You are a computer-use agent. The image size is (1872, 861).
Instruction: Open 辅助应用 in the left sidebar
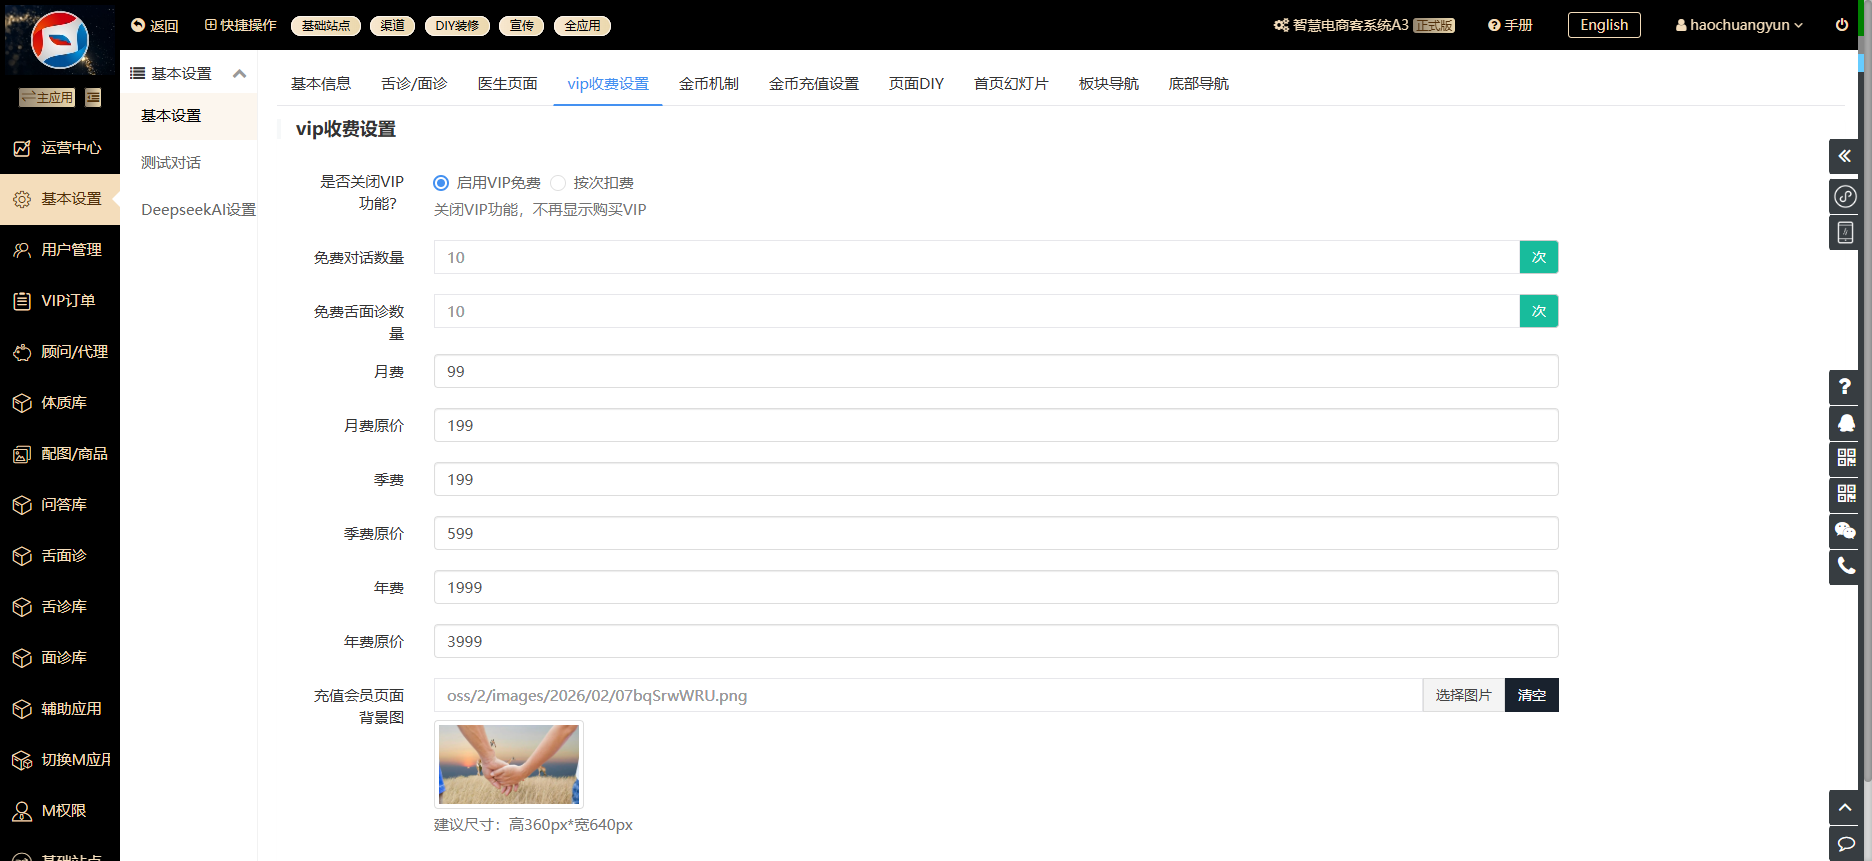coord(60,709)
